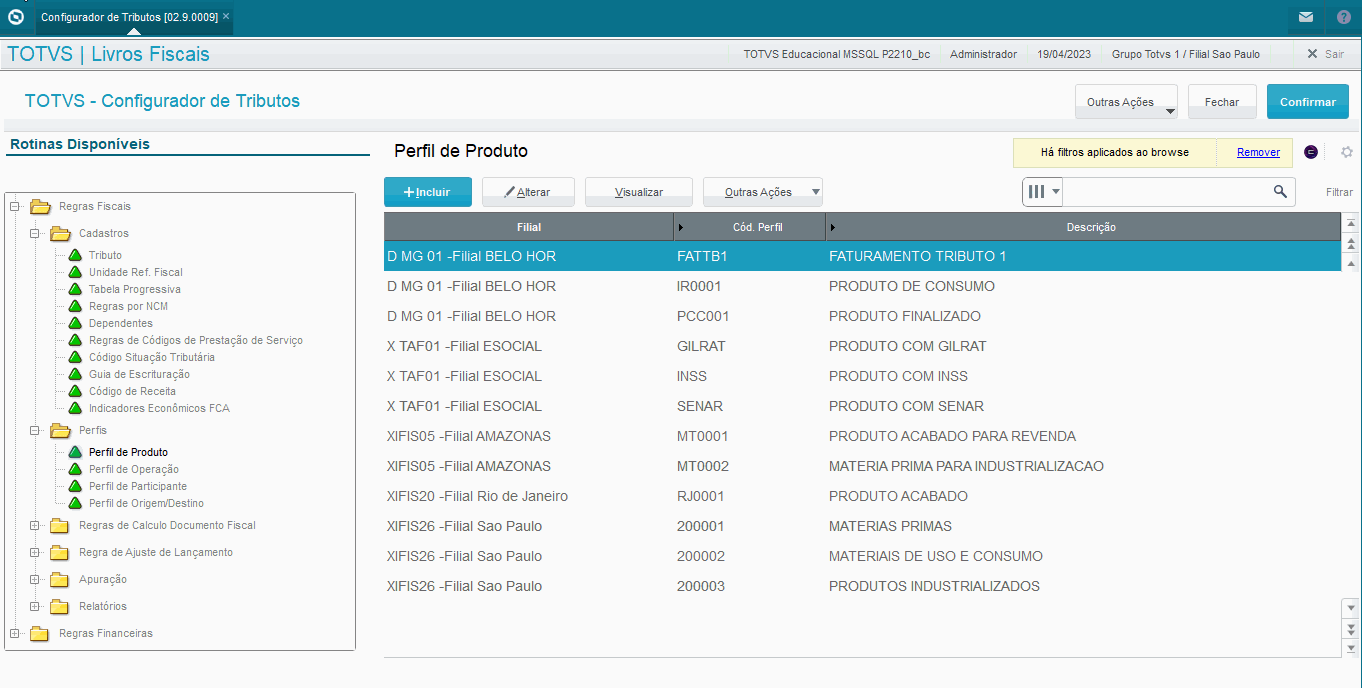Click the green icon beside Dependentes
Viewport: 1362px width, 688px height.
(x=75, y=323)
